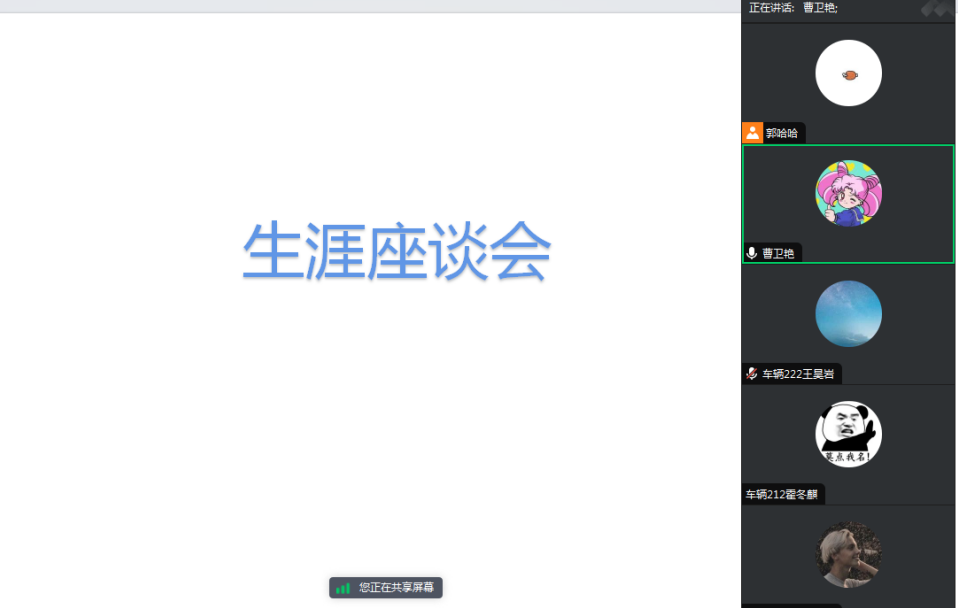This screenshot has width=958, height=608.
Task: Click the 生涯座谈会 title on the slide
Action: coord(397,252)
